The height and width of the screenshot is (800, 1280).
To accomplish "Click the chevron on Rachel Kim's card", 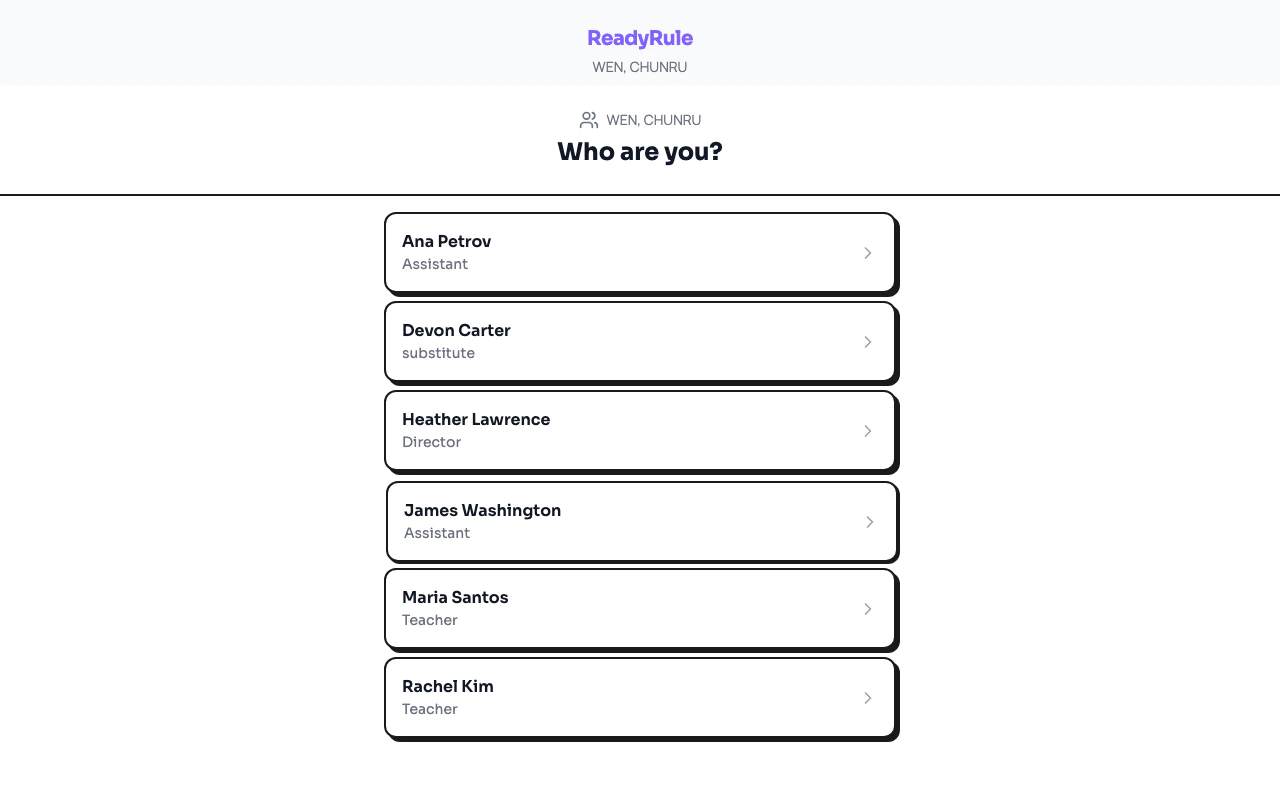I will (867, 697).
